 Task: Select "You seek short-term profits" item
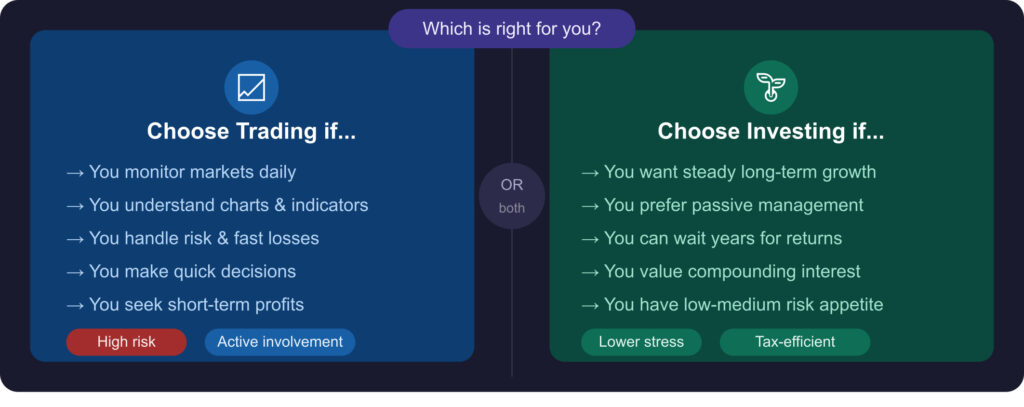[x=185, y=304]
